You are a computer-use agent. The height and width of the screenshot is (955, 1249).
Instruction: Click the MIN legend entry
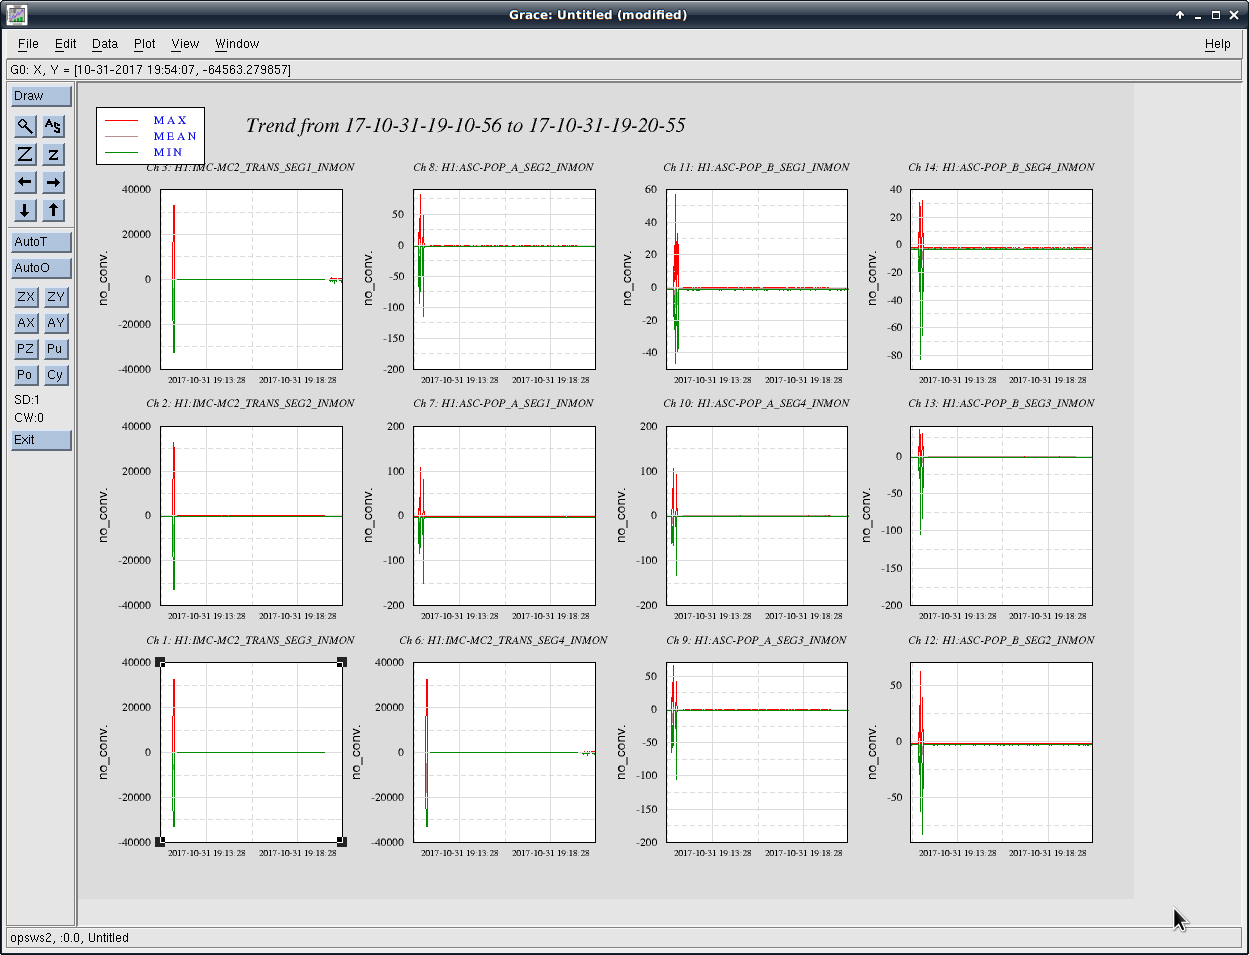(168, 152)
